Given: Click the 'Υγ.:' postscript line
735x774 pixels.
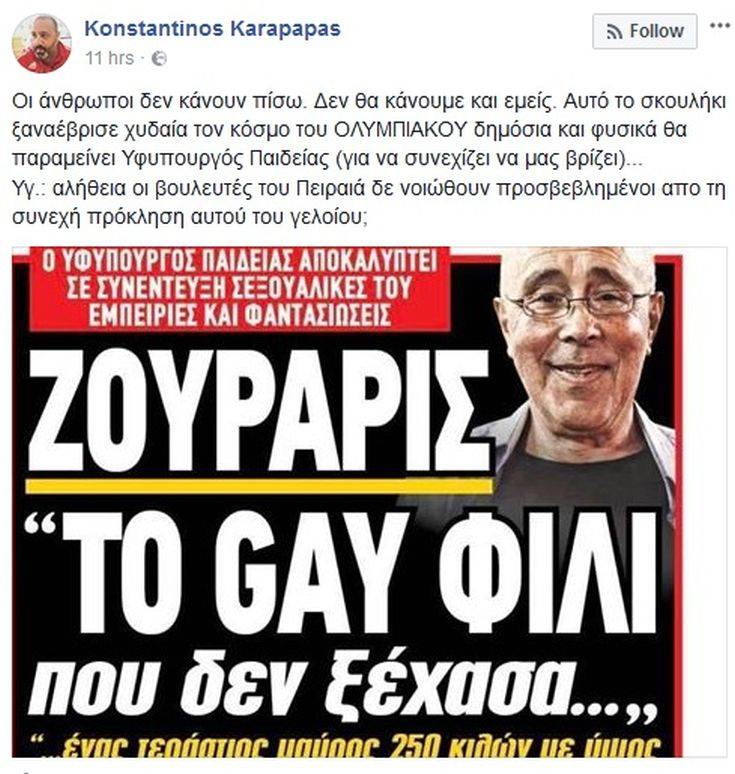Looking at the screenshot, I should coord(369,188).
